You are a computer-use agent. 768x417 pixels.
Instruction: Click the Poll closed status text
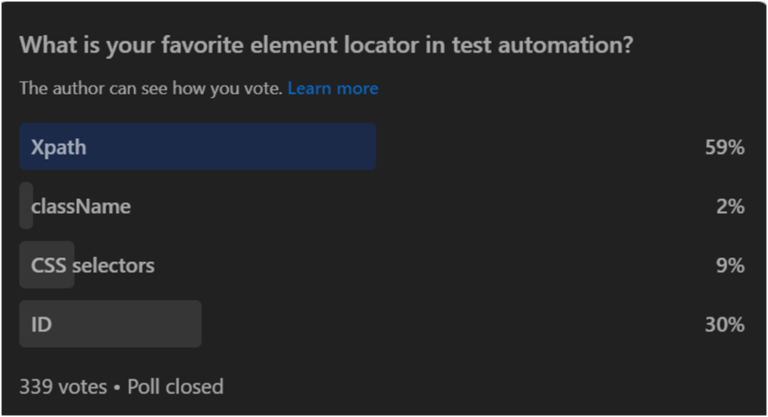point(178,386)
